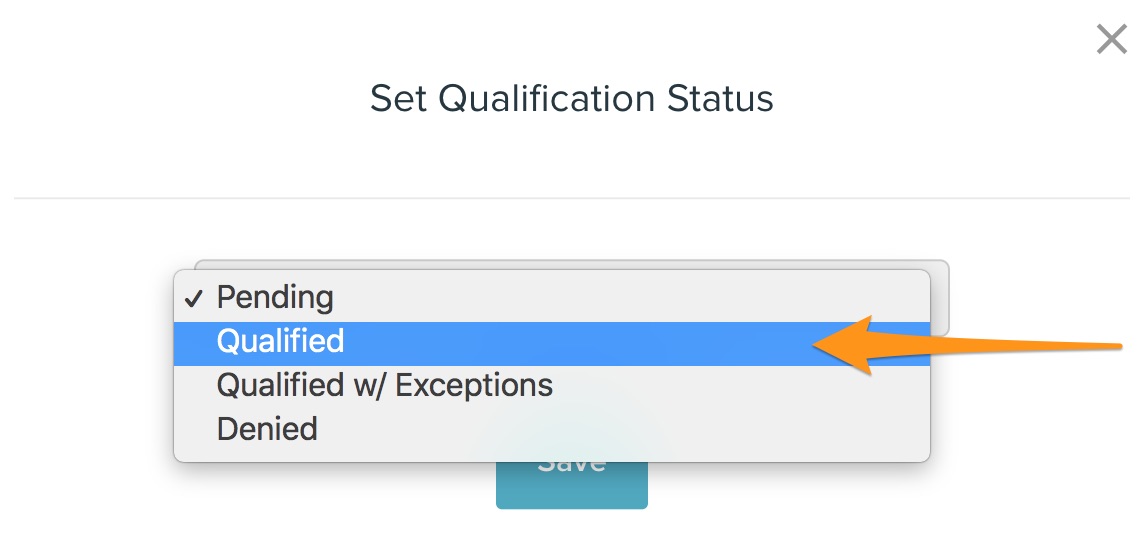The width and height of the screenshot is (1148, 548).
Task: Select the Denied status option
Action: [x=267, y=430]
